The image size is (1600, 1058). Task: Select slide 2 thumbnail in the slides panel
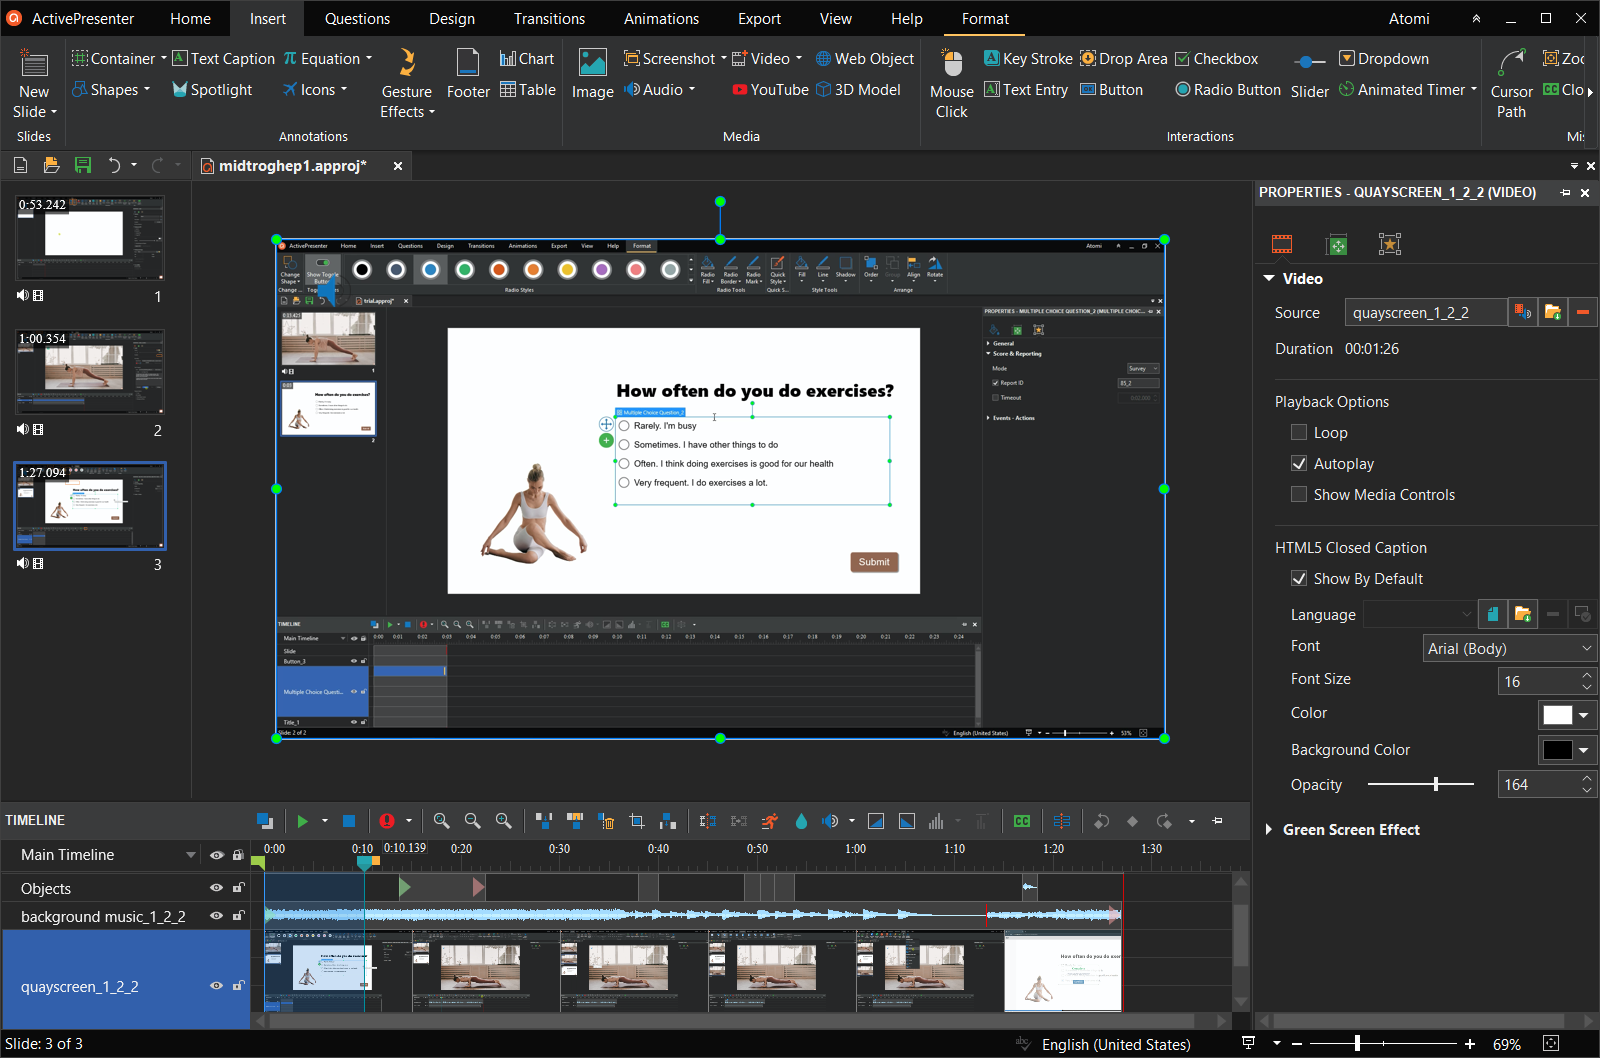(89, 371)
